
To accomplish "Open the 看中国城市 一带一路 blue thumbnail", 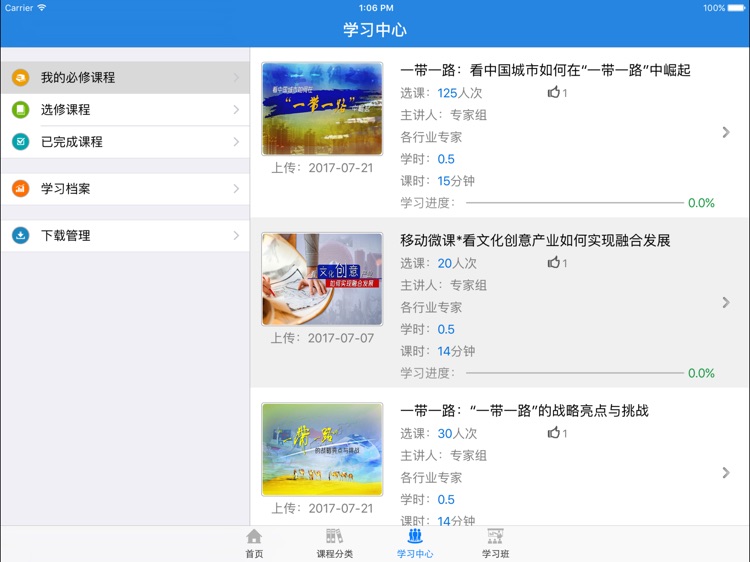I will point(322,109).
